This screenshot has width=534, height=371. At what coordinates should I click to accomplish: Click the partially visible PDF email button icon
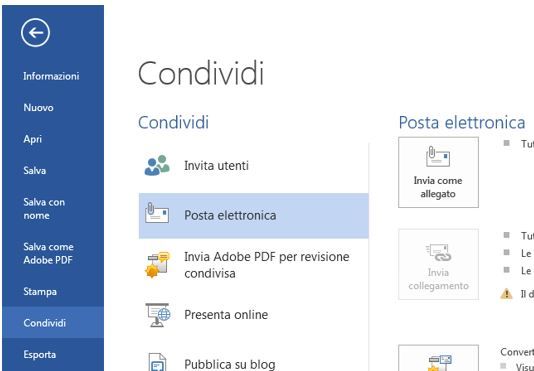[439, 362]
